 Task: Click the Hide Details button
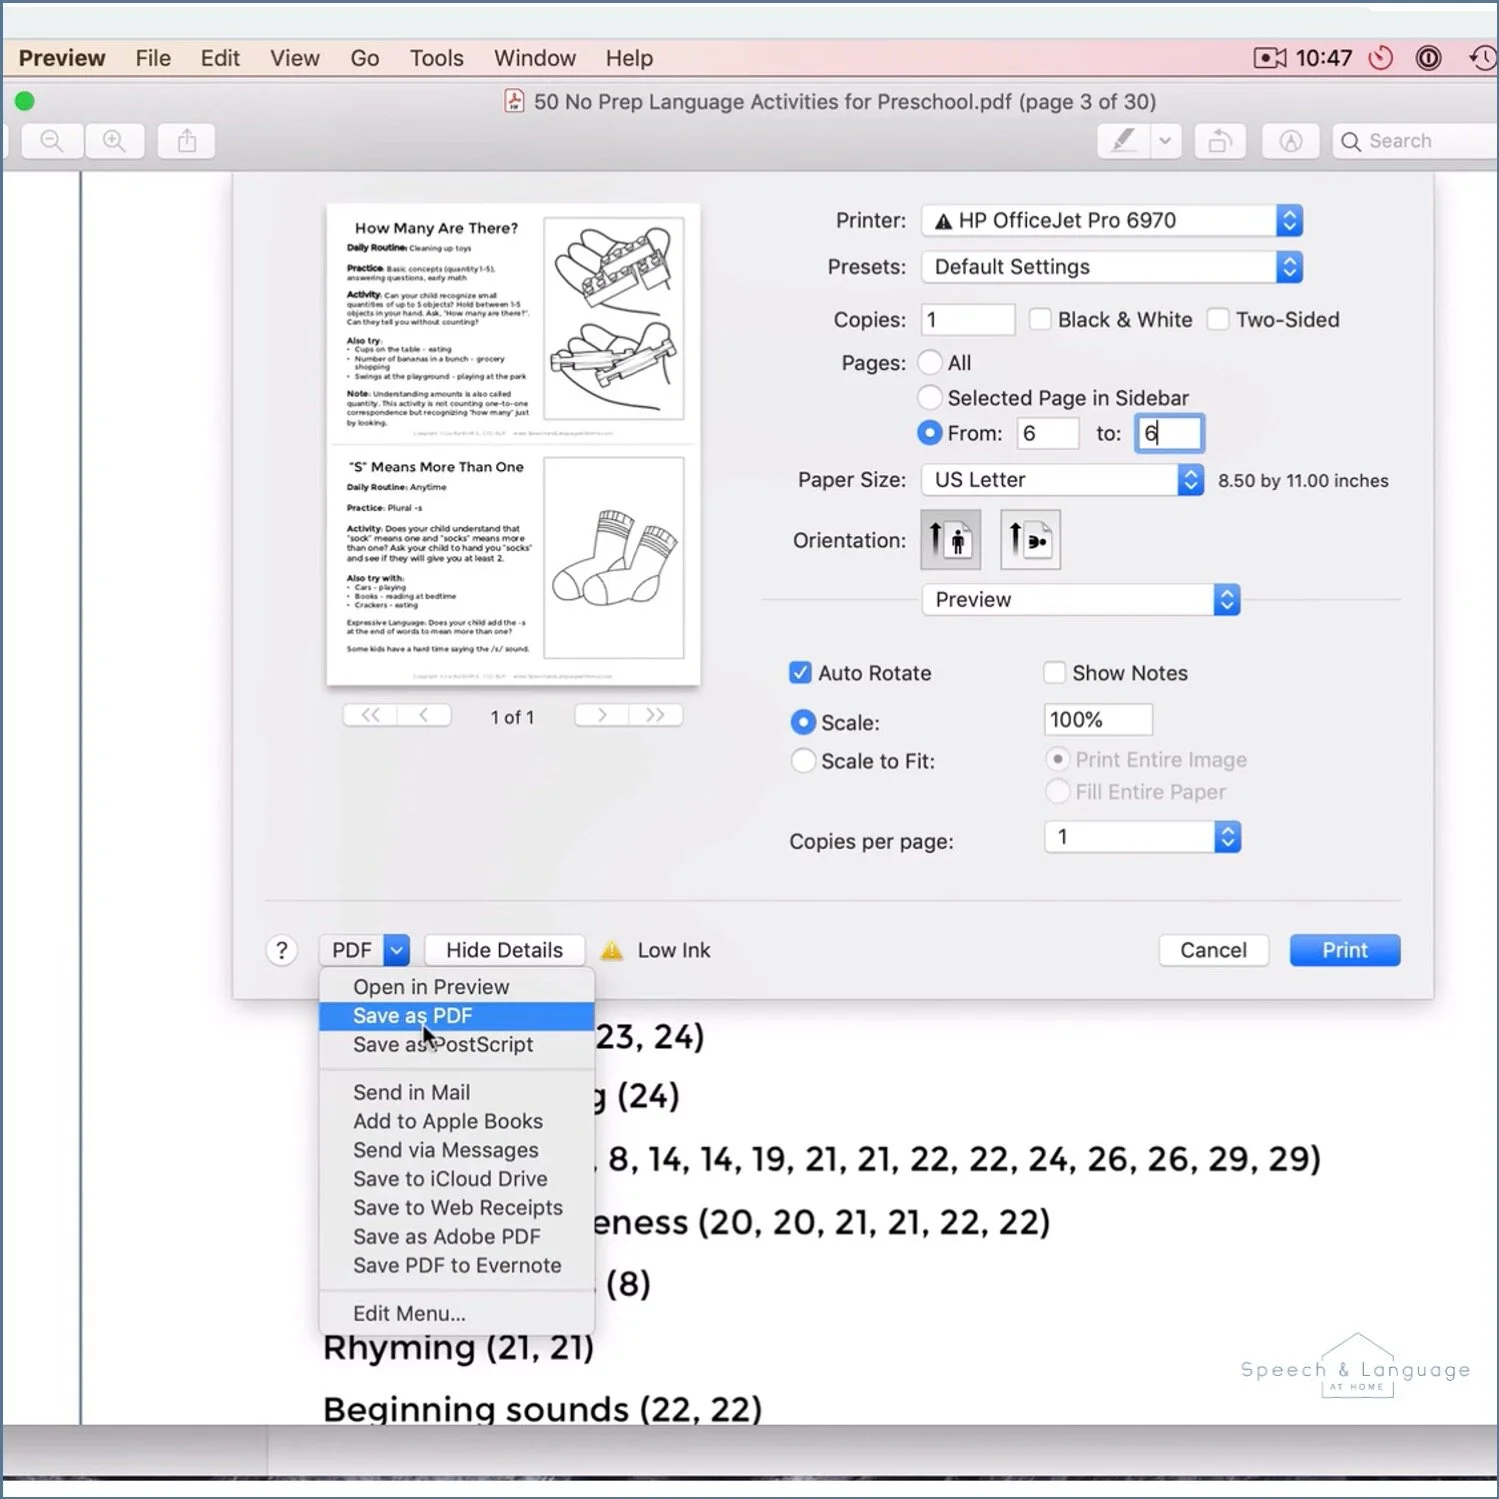tap(504, 949)
